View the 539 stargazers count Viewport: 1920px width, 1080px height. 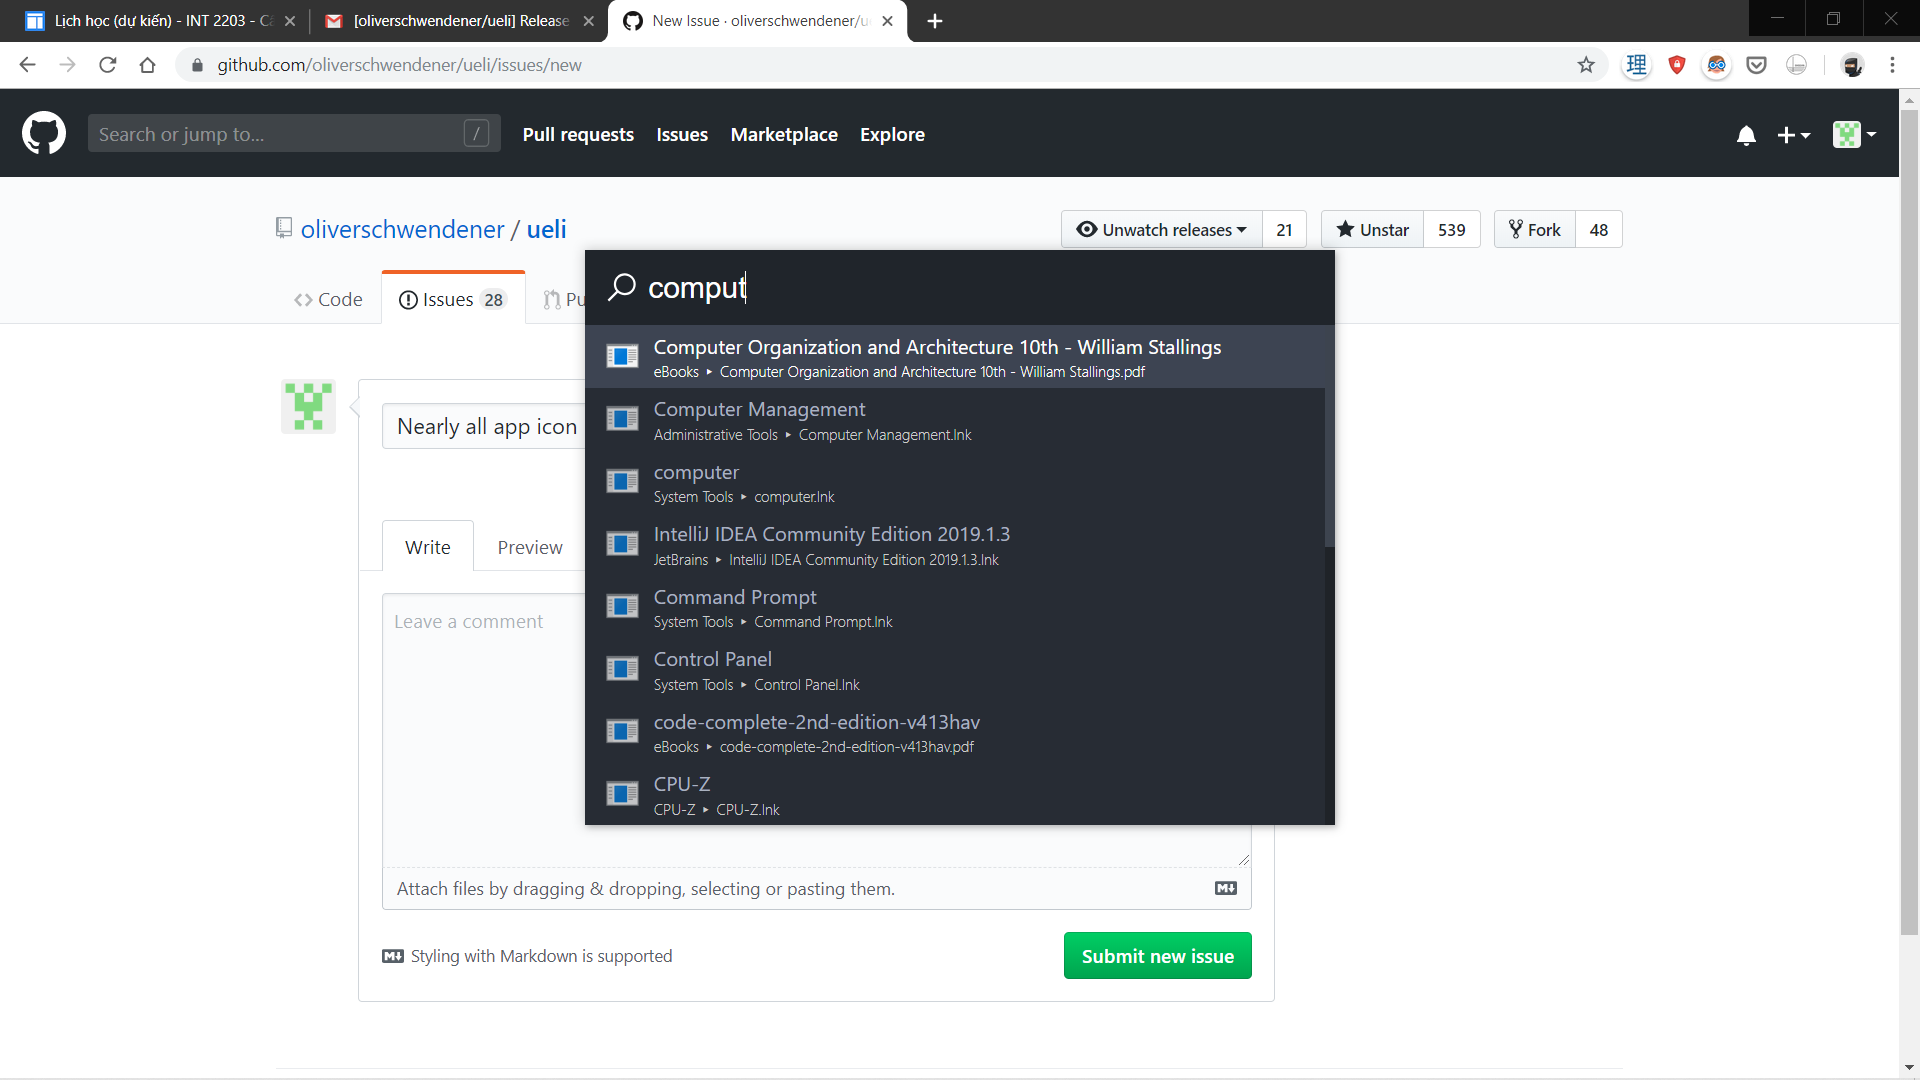(1452, 229)
